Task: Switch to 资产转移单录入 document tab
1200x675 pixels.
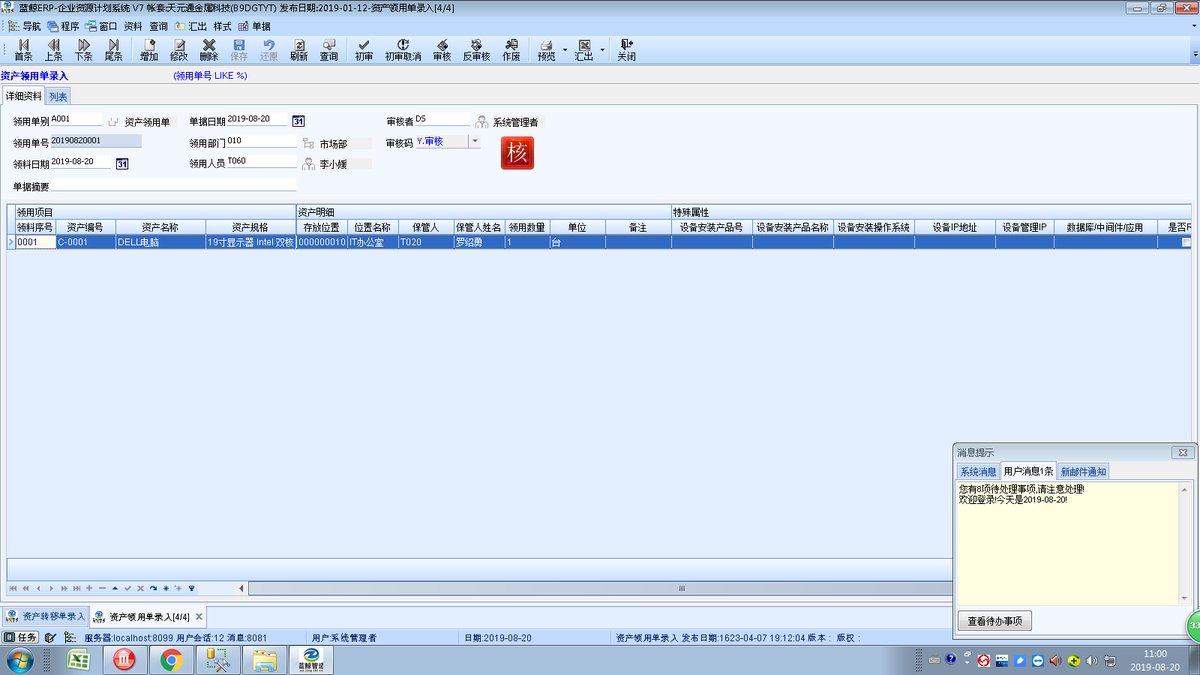Action: (x=46, y=616)
